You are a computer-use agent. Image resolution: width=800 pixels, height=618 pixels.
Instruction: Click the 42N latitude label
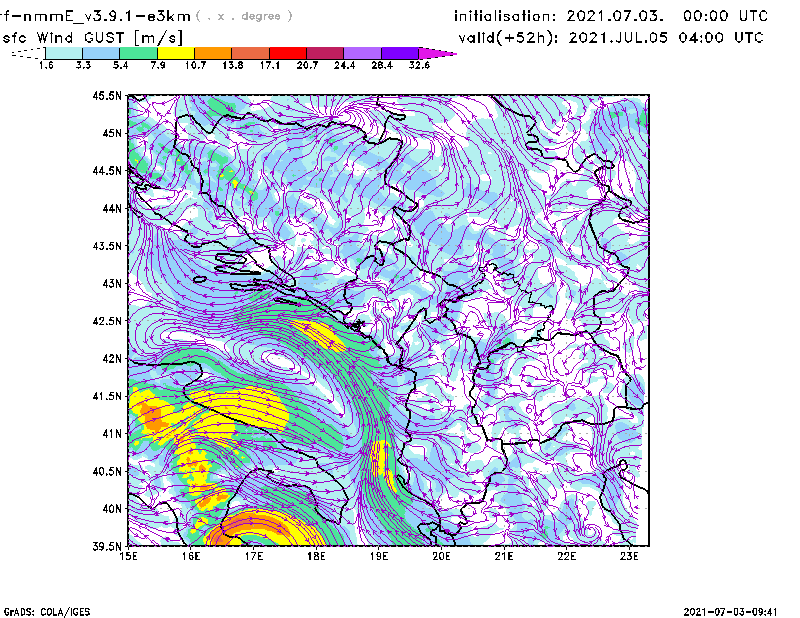point(112,359)
